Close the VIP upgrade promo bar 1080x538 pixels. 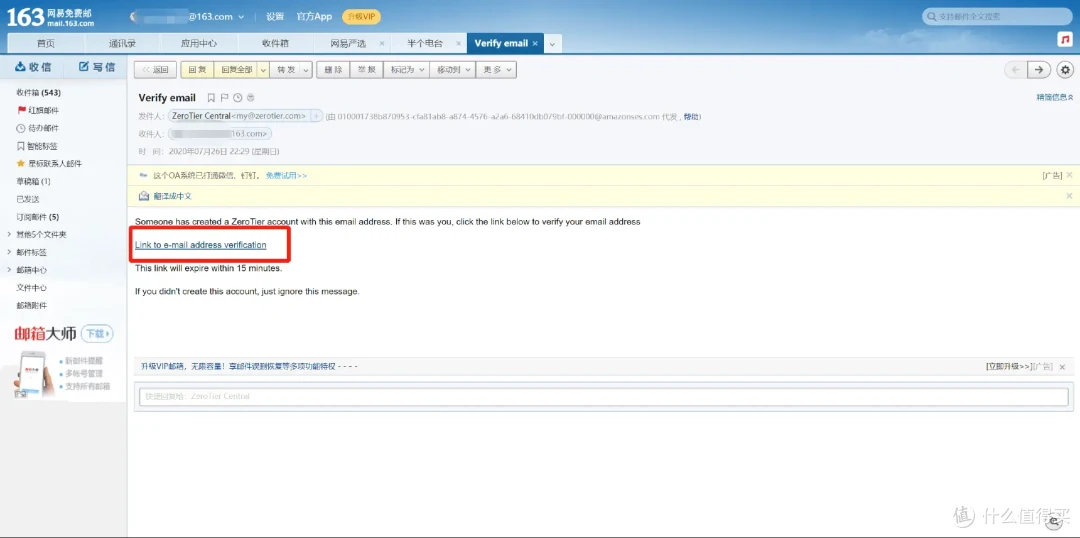[x=1062, y=367]
